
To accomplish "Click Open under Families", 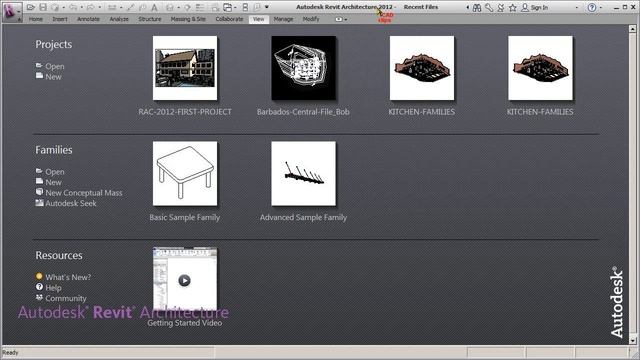I will coord(55,172).
